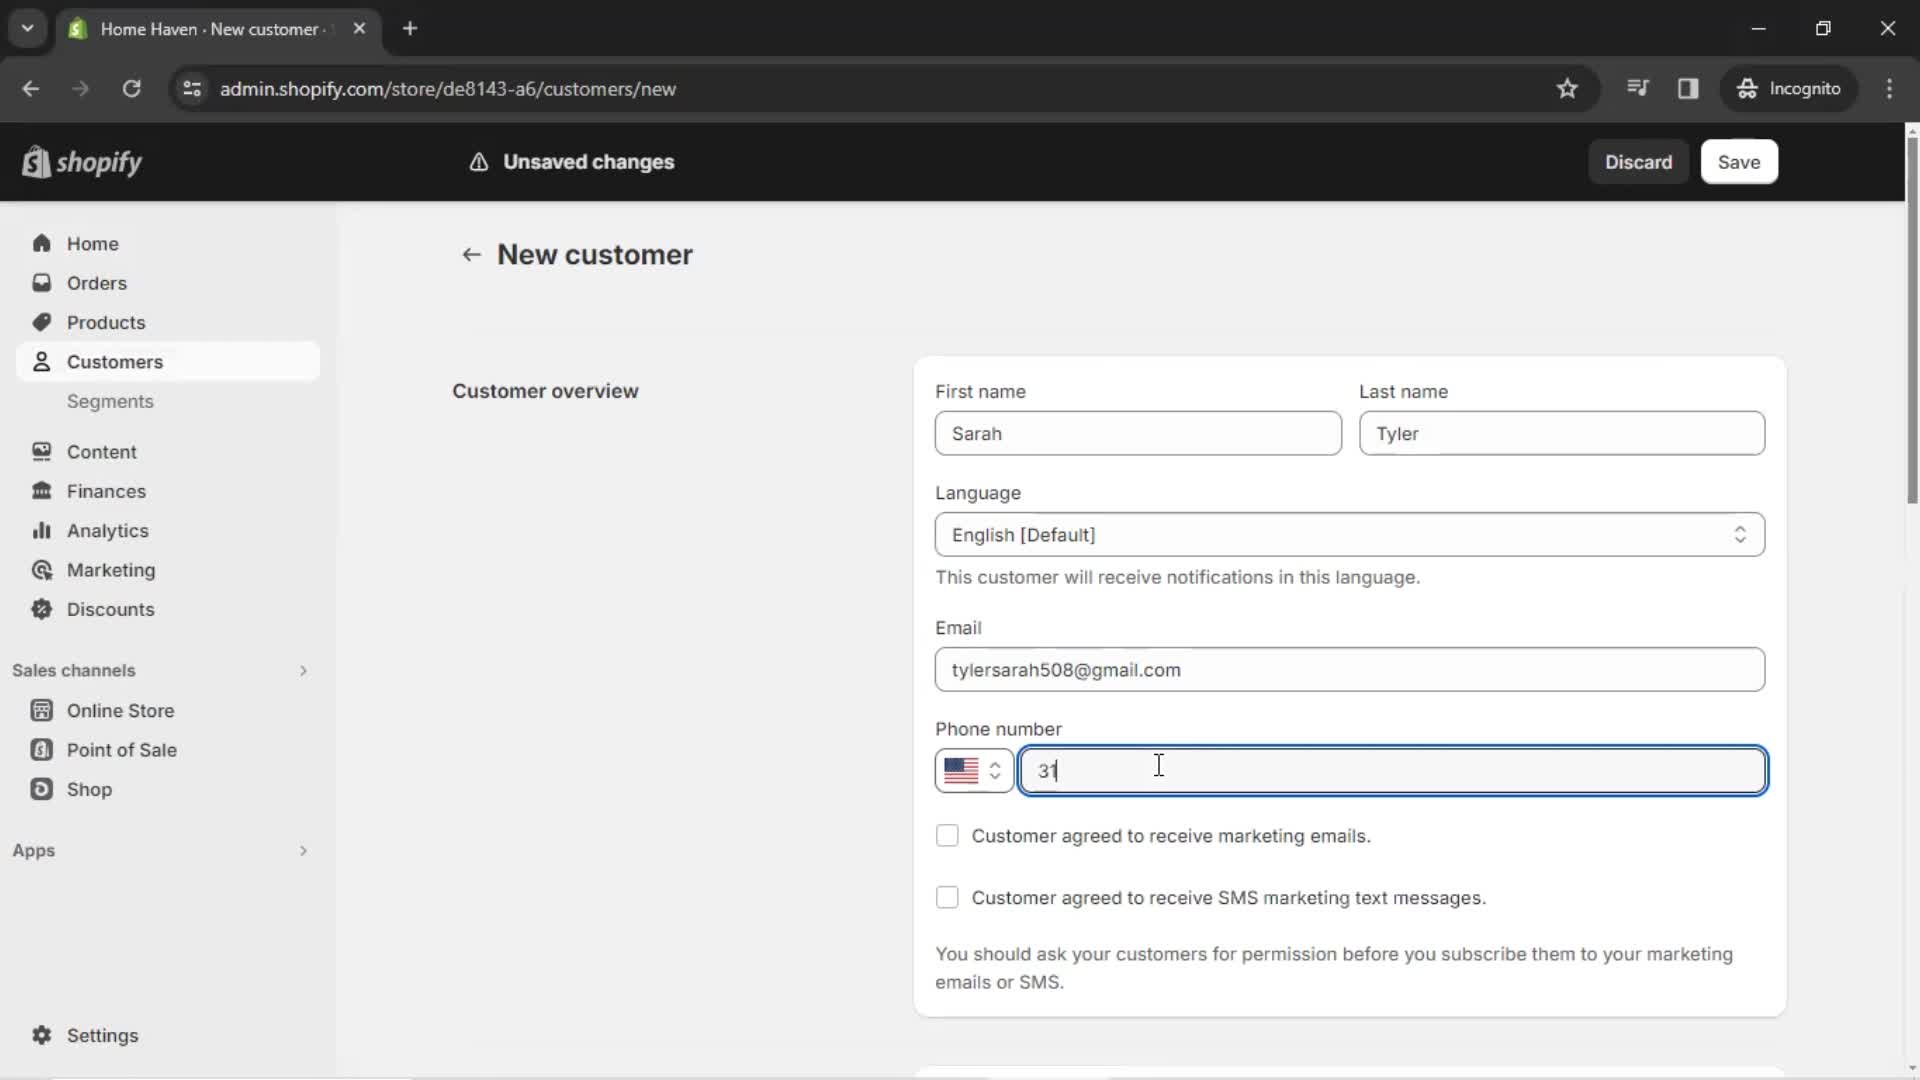Open the Apps section expander
The image size is (1920, 1080).
coord(302,851)
